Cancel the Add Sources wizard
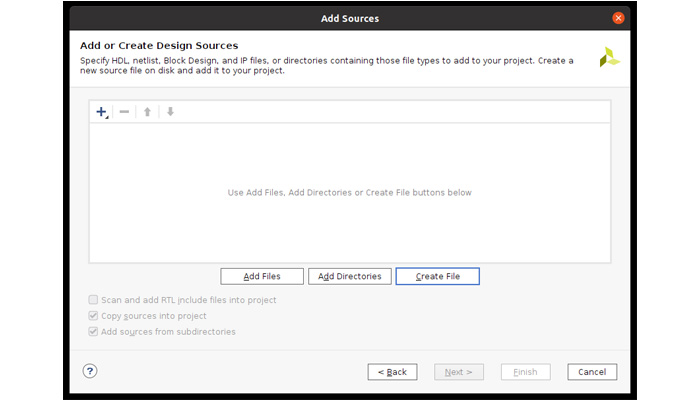The width and height of the screenshot is (700, 400). point(592,372)
